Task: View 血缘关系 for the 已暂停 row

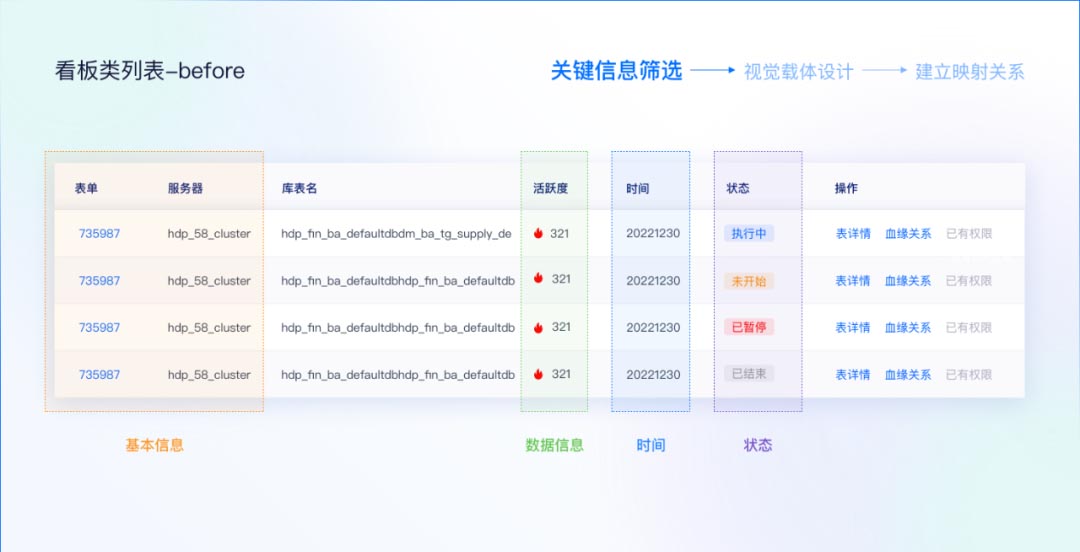Action: (908, 327)
